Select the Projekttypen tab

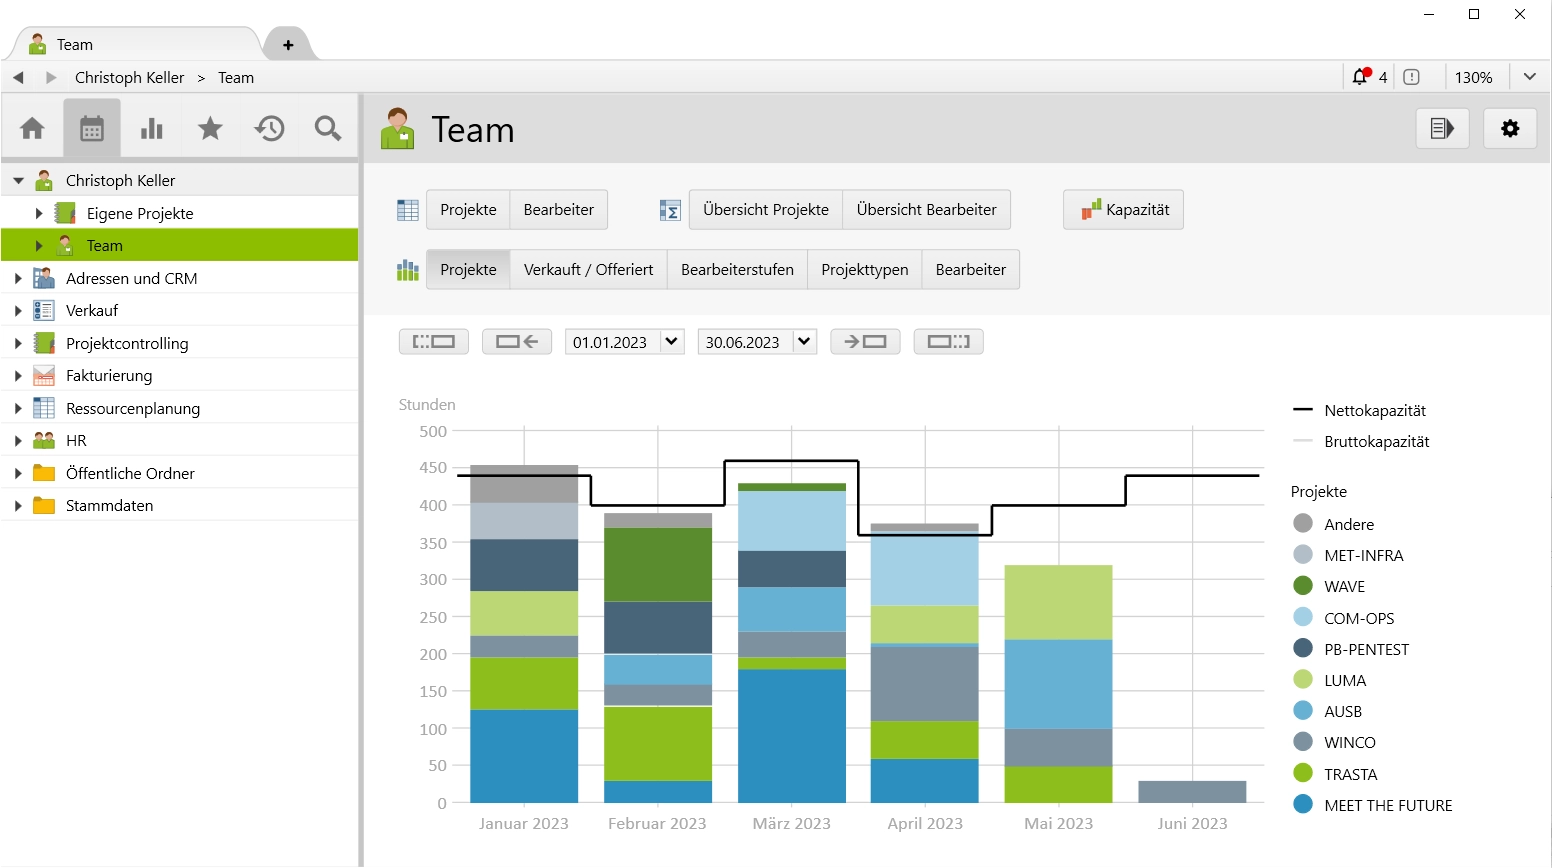pyautogui.click(x=864, y=269)
